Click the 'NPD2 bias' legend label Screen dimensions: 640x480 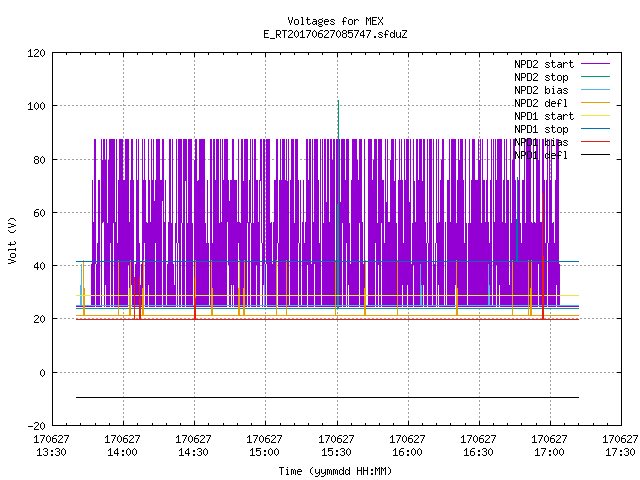point(541,90)
